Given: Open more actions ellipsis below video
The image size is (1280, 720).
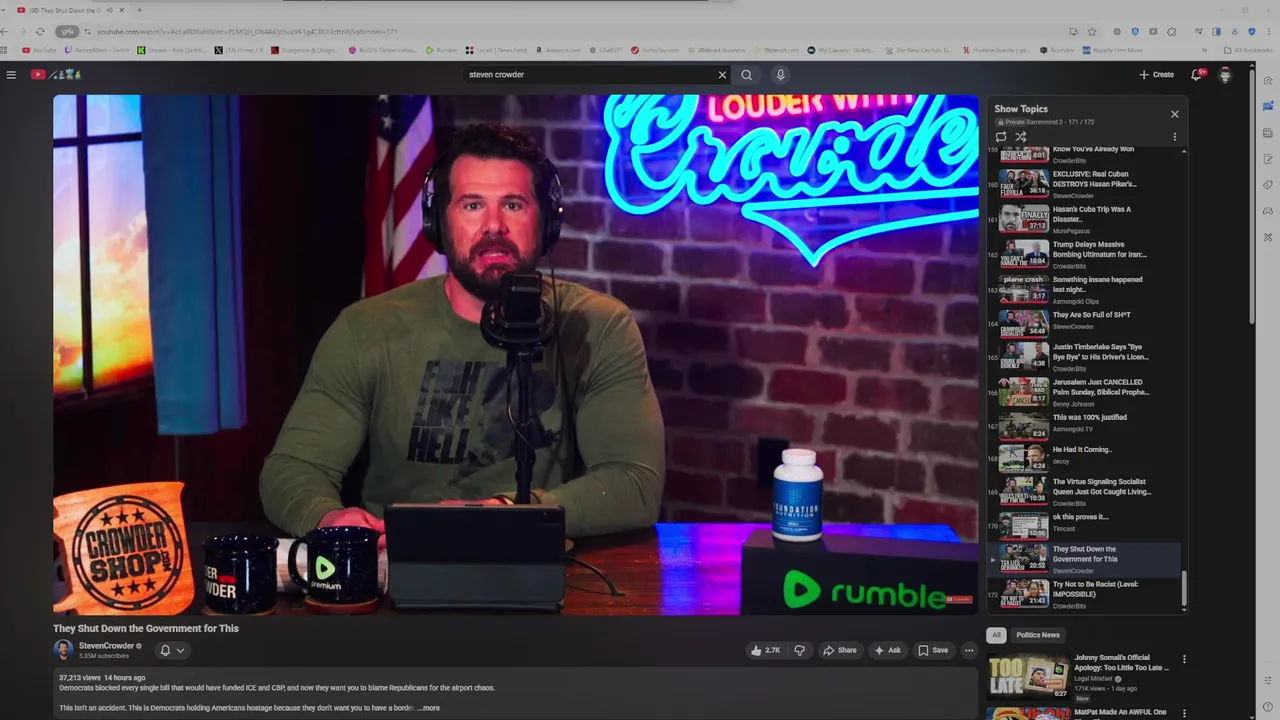Looking at the screenshot, I should (x=968, y=650).
